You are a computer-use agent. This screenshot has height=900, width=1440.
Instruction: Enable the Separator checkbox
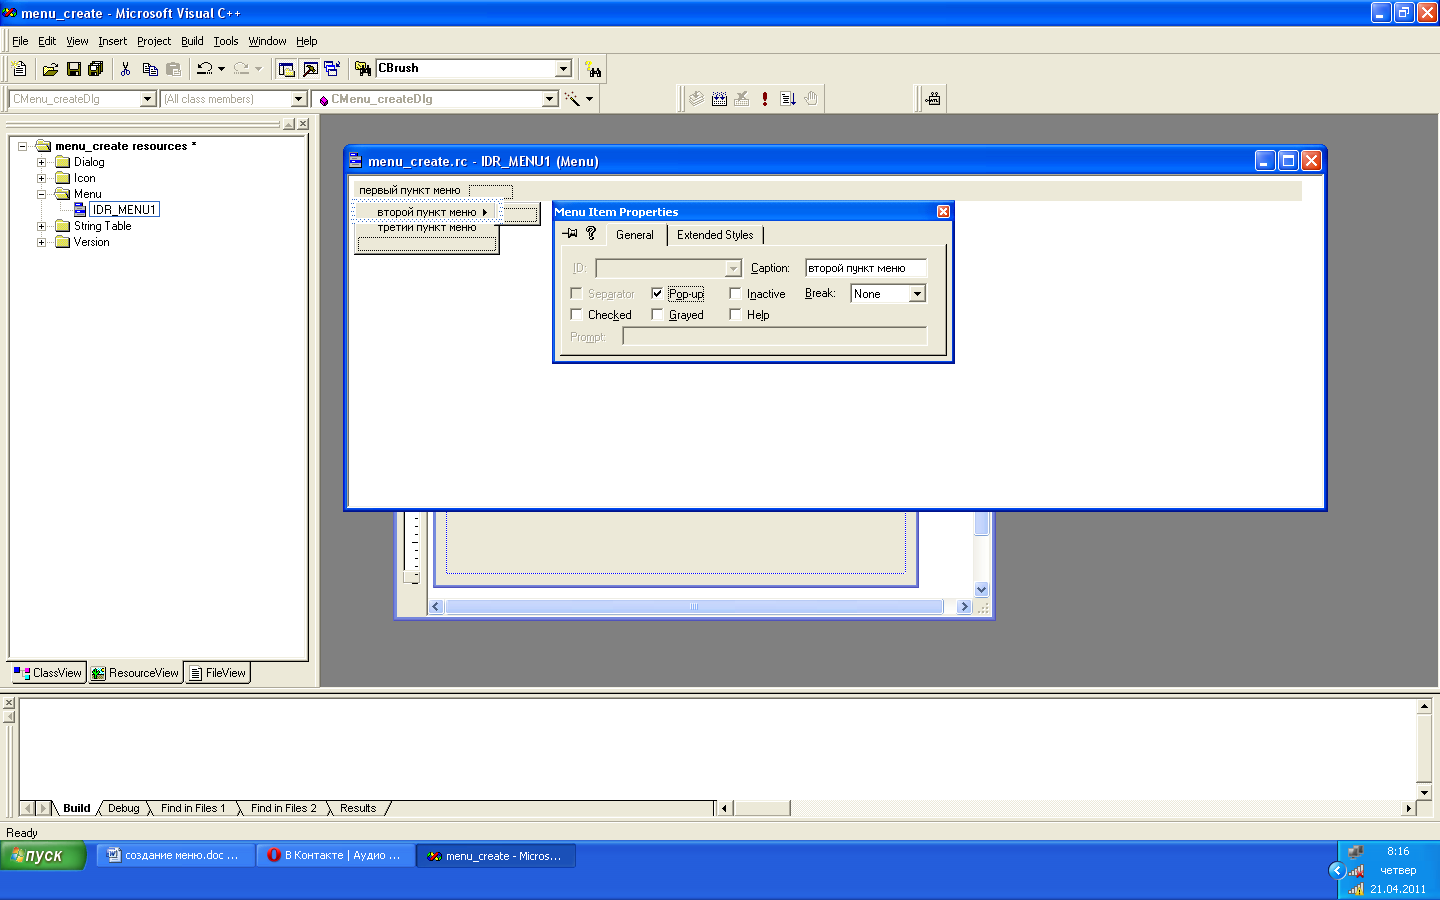(576, 293)
